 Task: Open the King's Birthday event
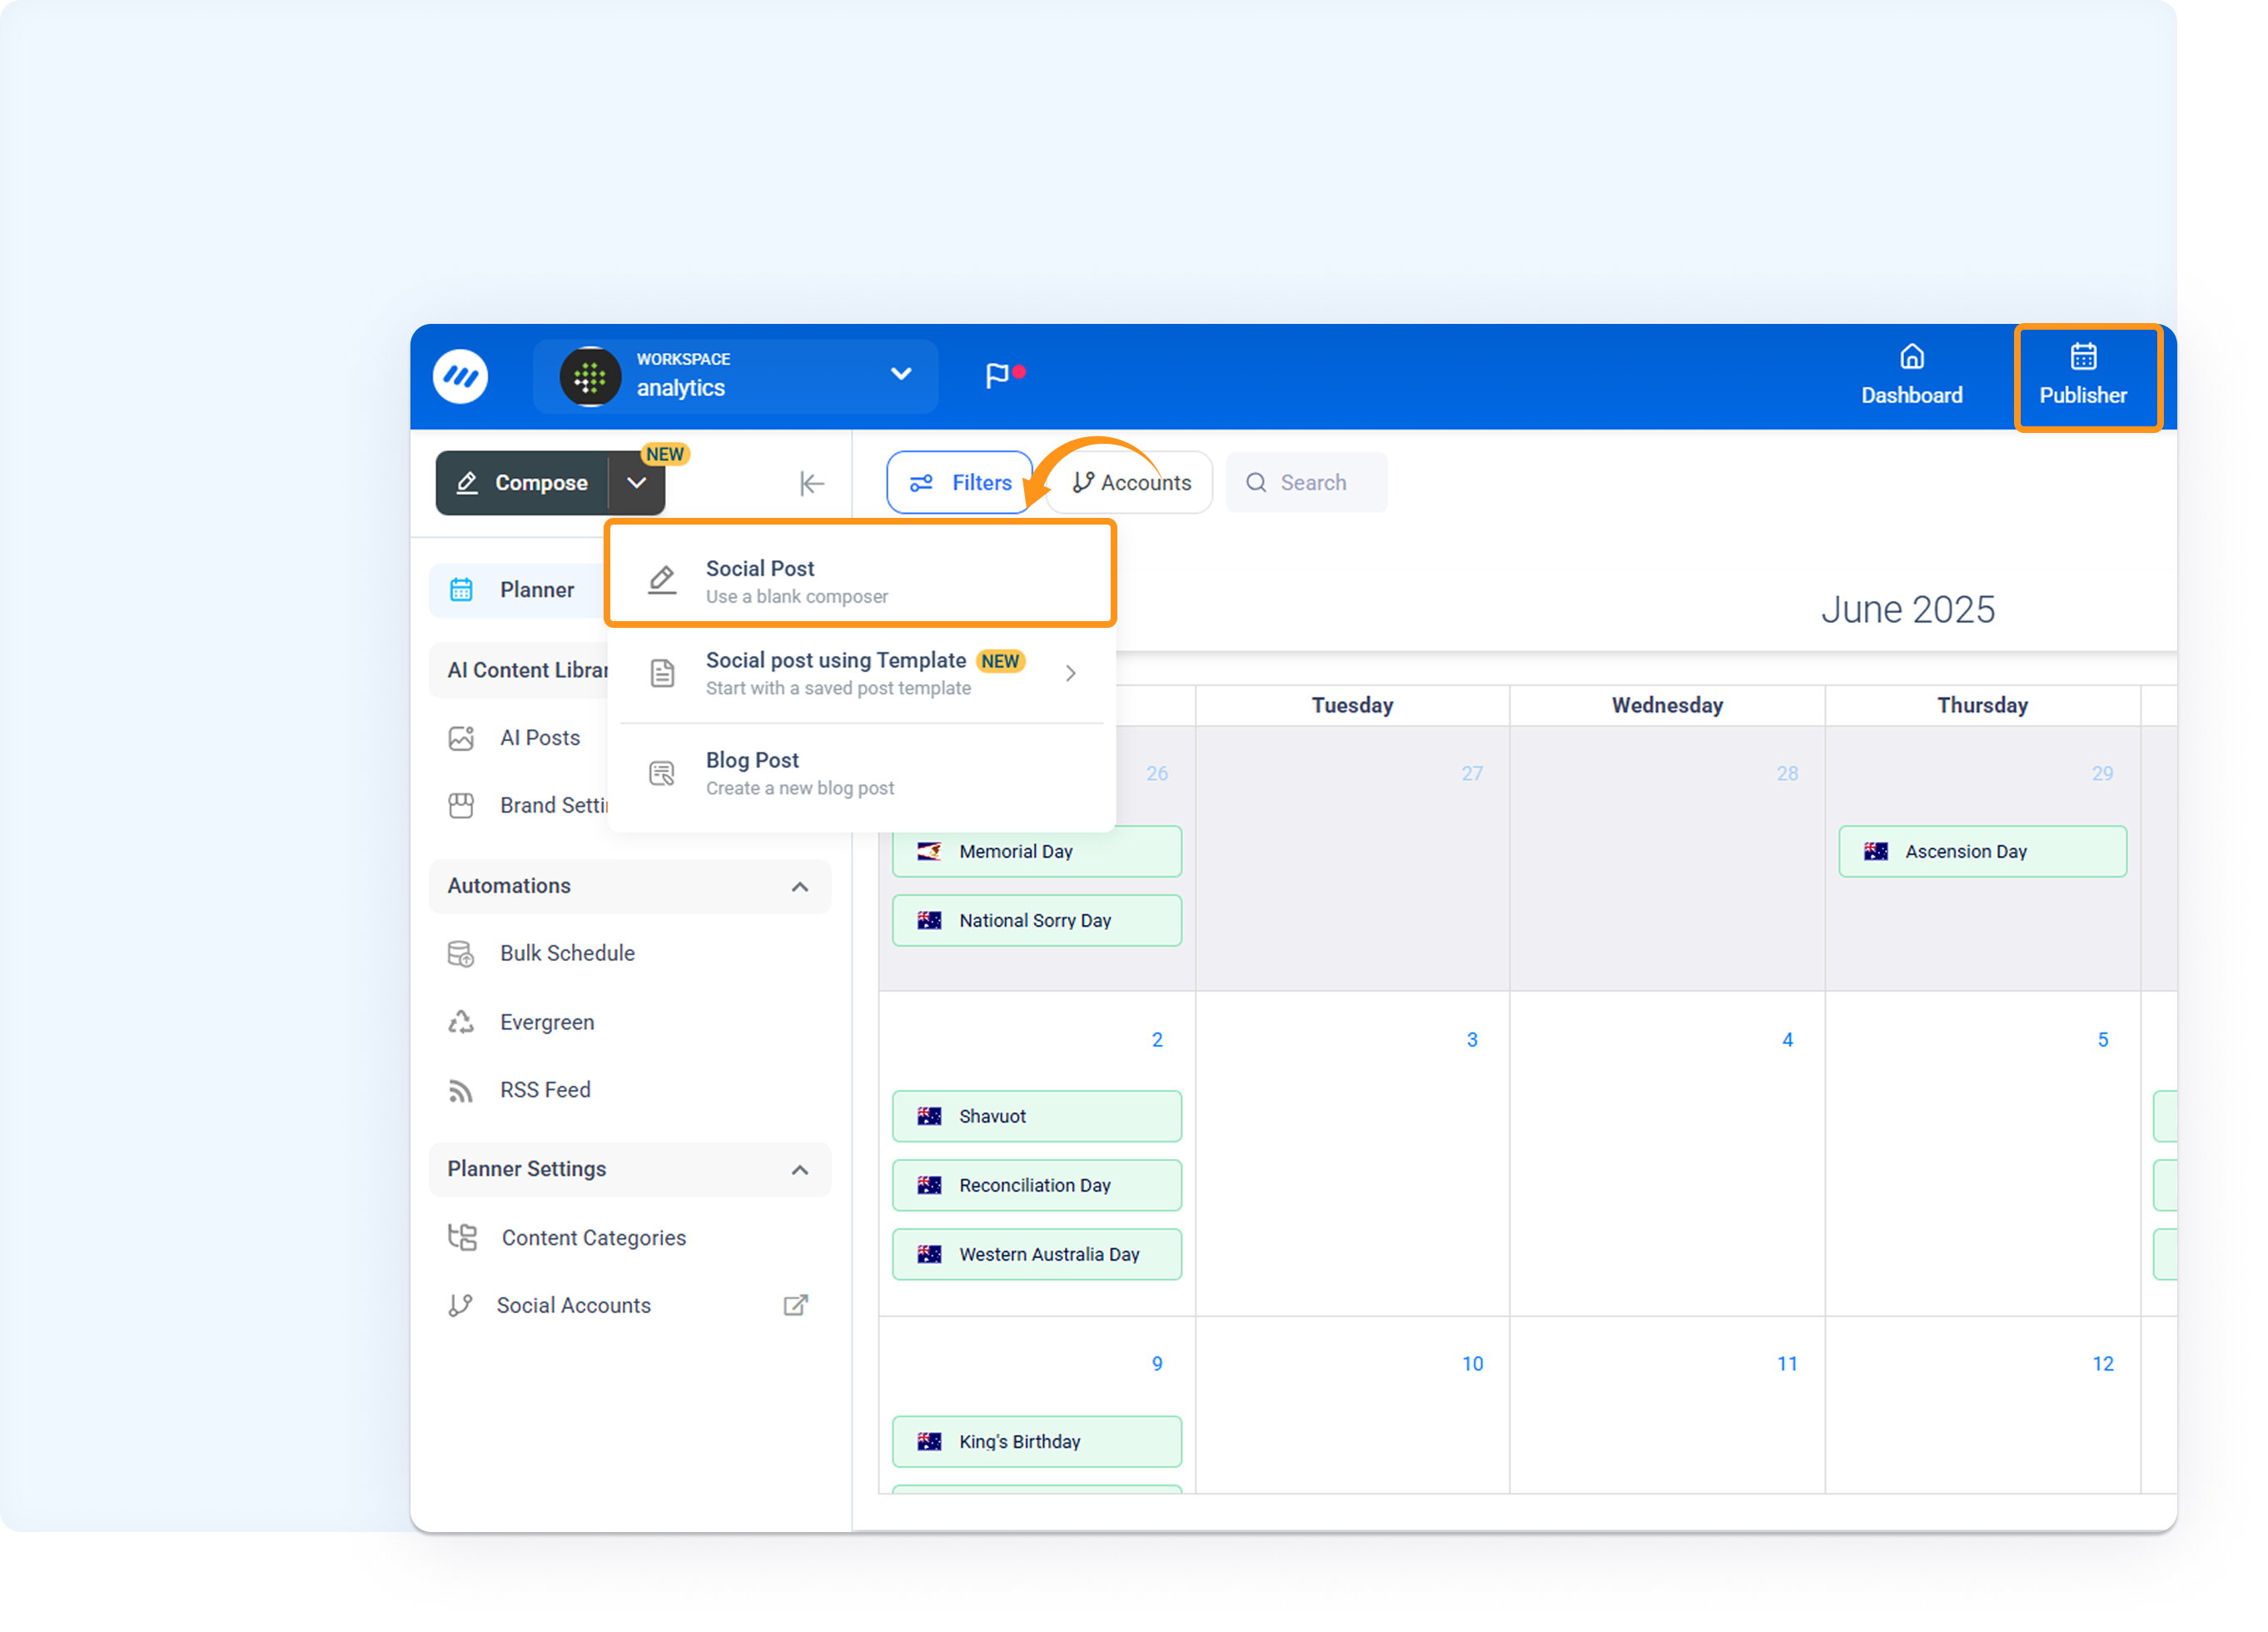click(1036, 1442)
